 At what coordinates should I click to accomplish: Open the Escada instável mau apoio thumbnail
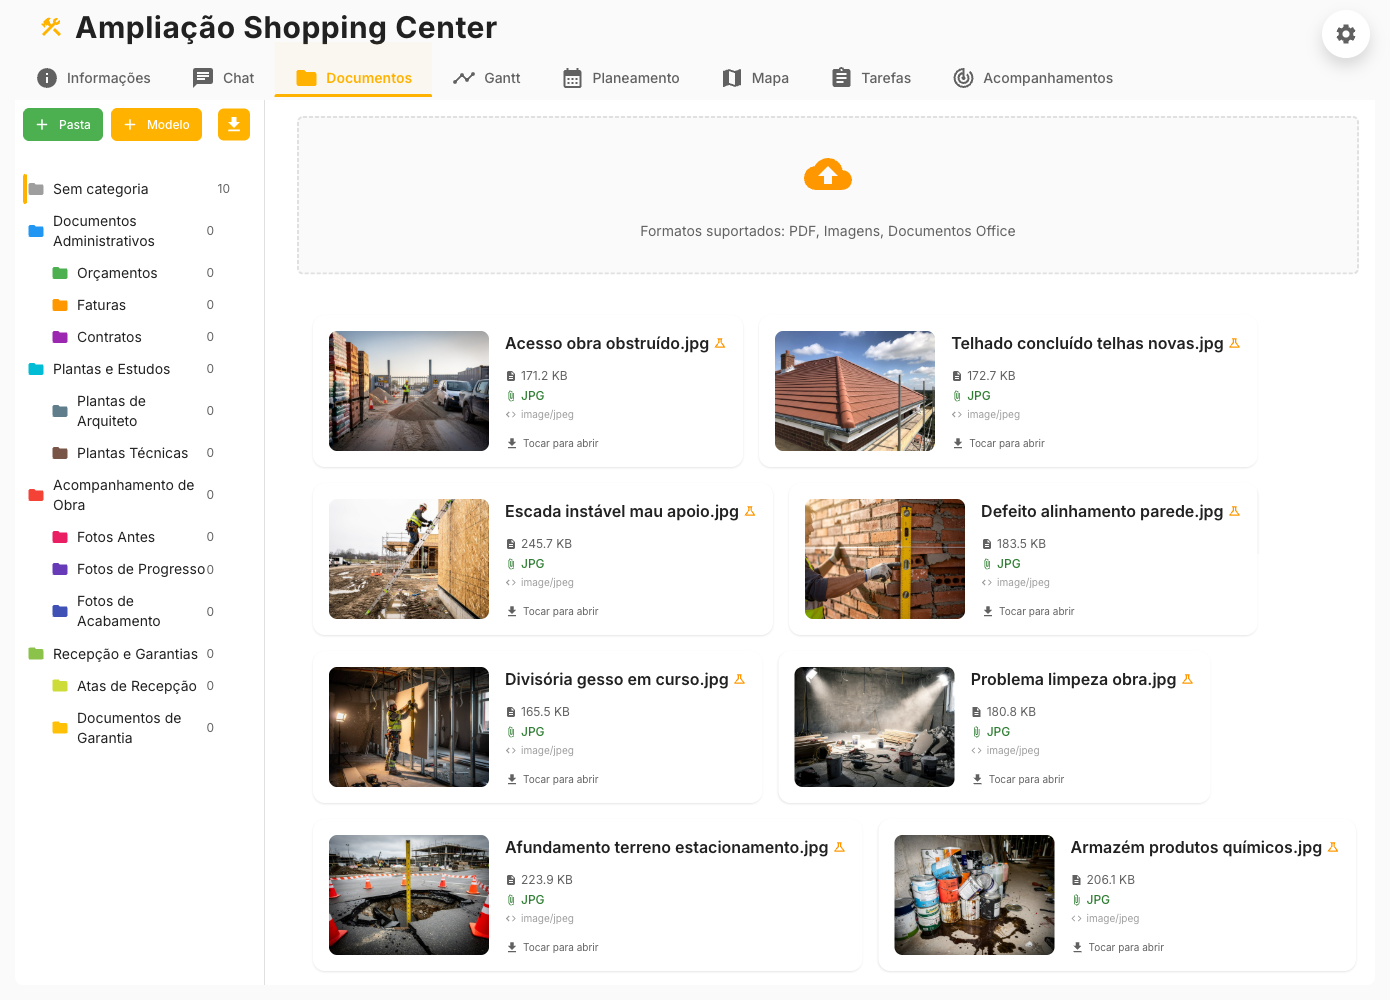(x=409, y=559)
